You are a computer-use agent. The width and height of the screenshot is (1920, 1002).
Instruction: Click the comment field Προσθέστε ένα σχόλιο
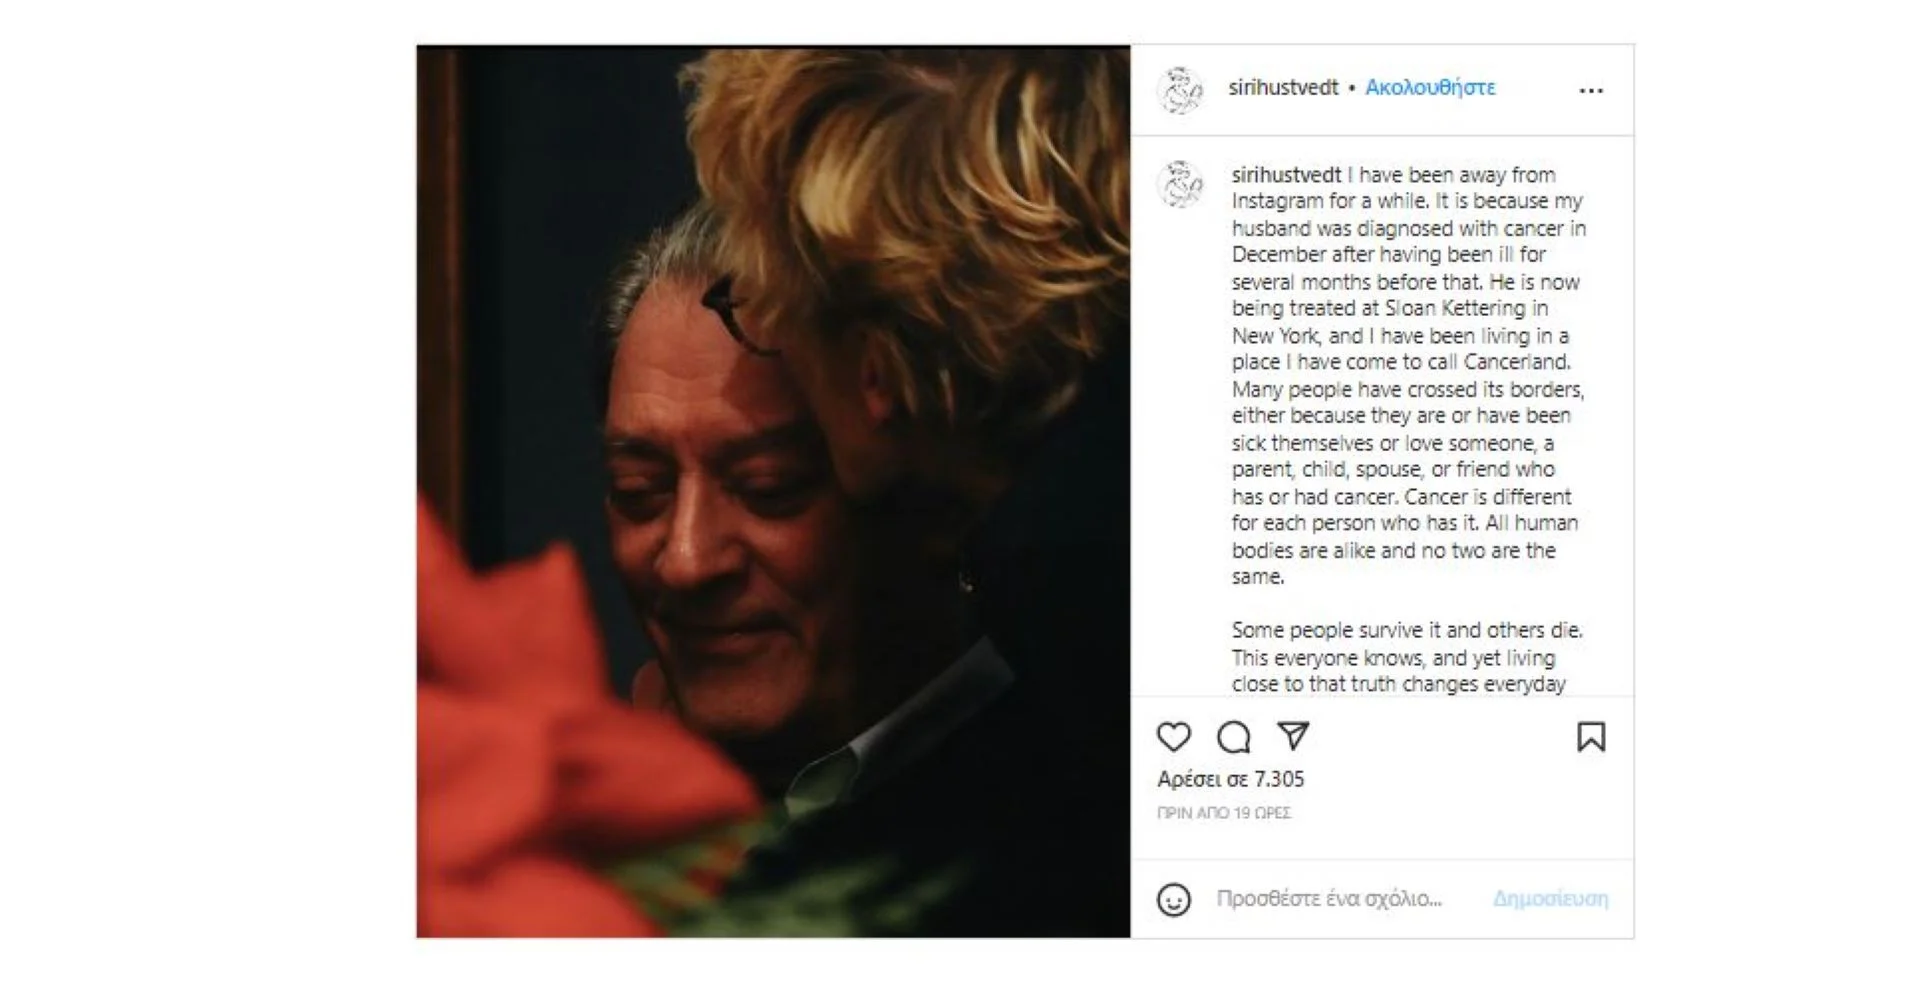pos(1329,899)
